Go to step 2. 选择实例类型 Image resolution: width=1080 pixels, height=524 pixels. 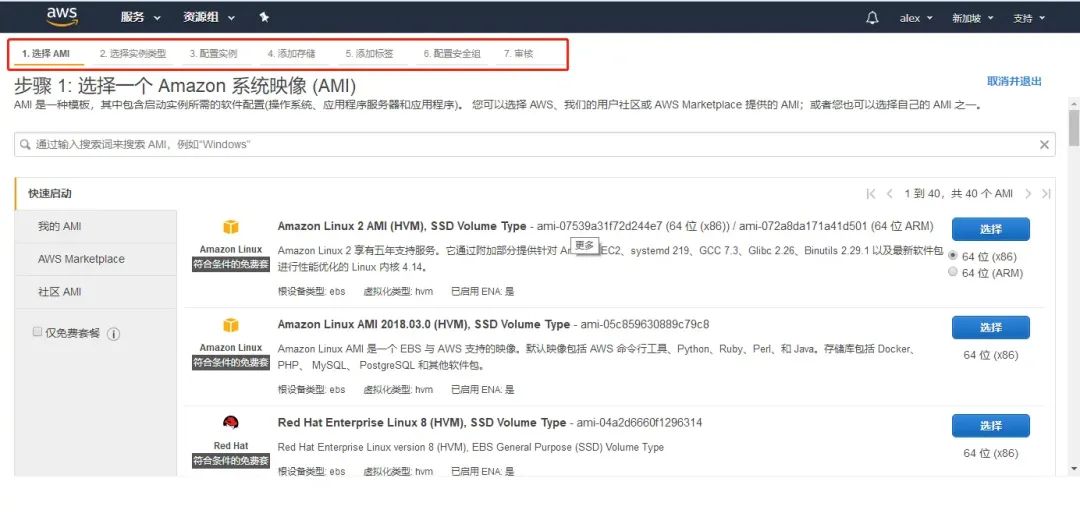[x=133, y=54]
